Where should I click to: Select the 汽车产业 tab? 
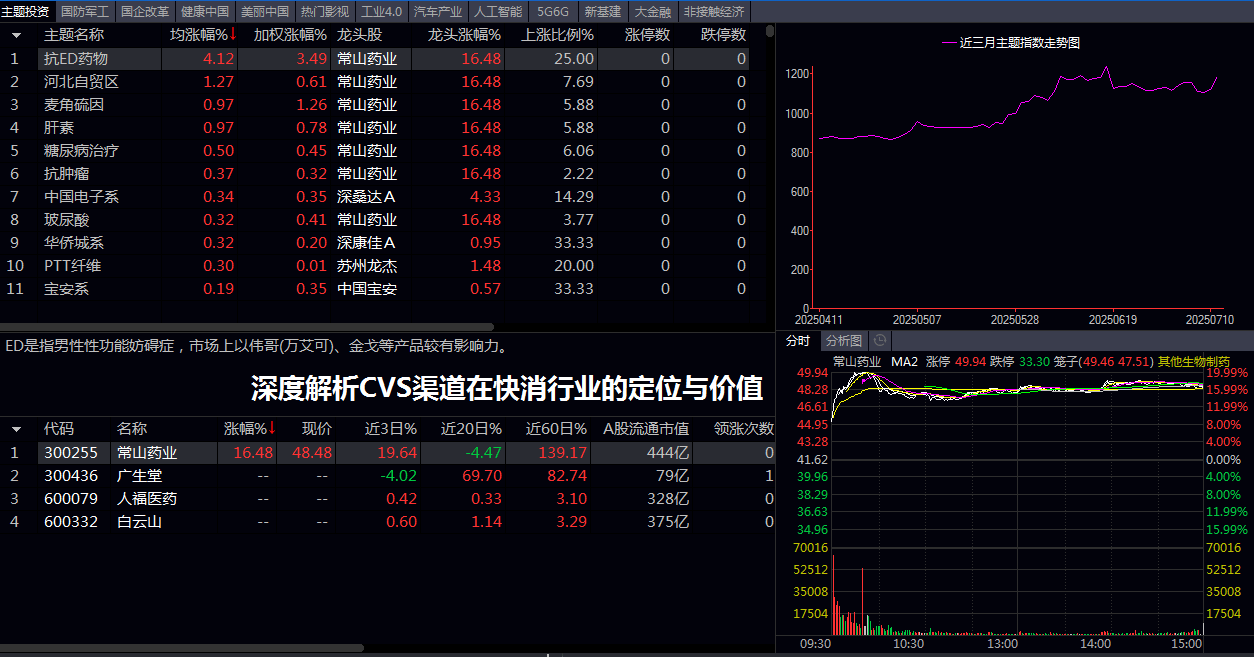point(438,12)
